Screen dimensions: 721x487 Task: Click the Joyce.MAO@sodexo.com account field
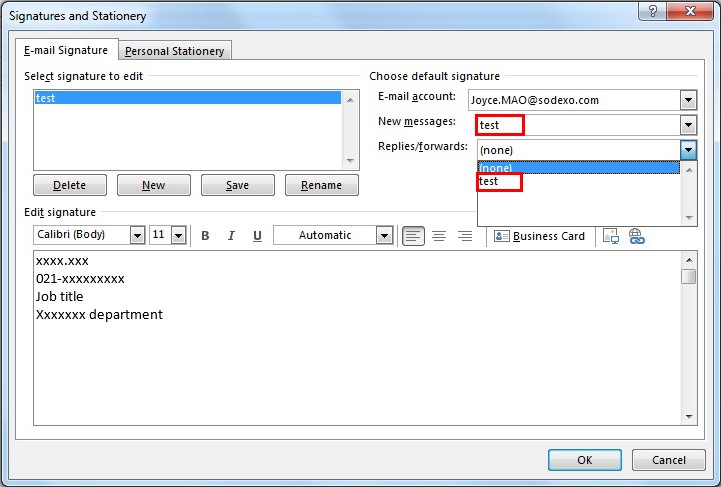click(574, 100)
